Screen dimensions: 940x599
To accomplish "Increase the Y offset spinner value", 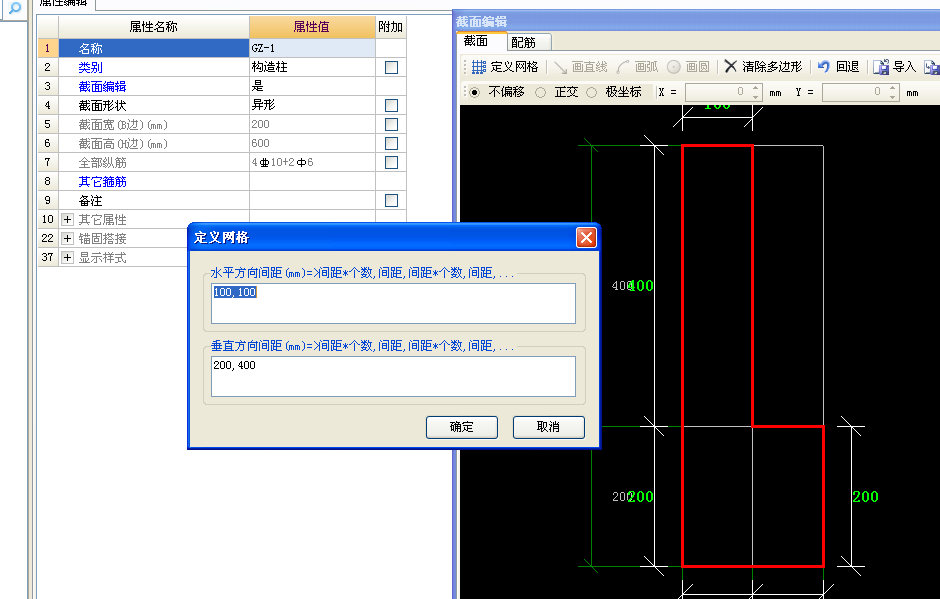I will click(893, 88).
